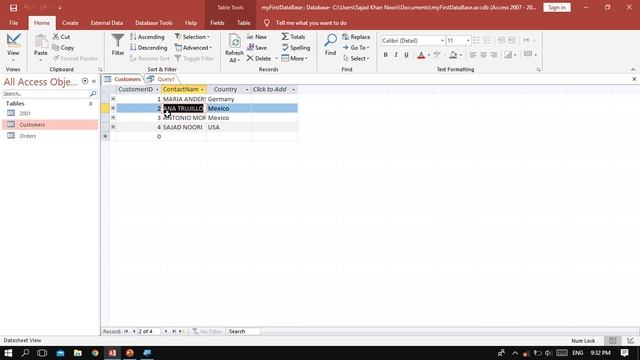Cut the selected text
The image size is (640, 360).
tap(61, 37)
